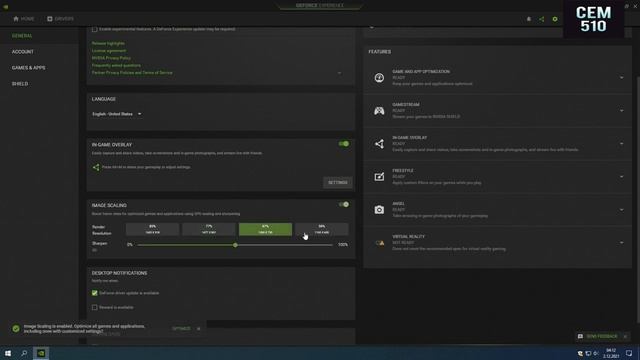Click the In-Game Overlay share icon in Features
Image resolution: width=640 pixels, height=360 pixels.
379,144
